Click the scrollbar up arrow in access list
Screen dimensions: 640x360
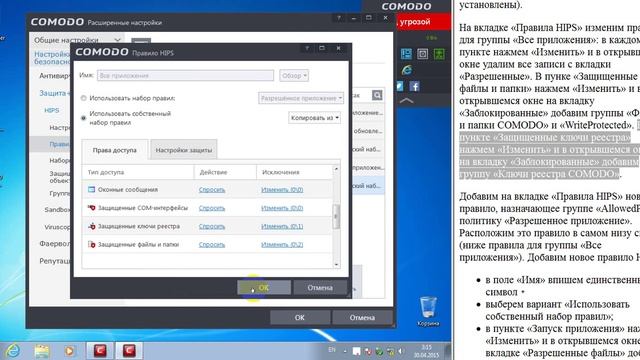pyautogui.click(x=336, y=169)
